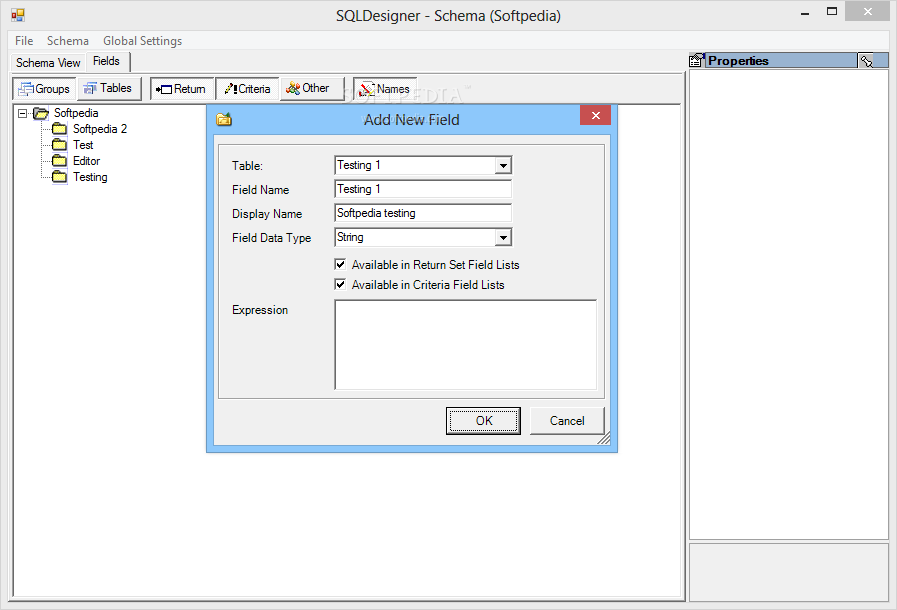Select the Test tree item
Viewport: 897px width, 610px height.
(x=83, y=145)
